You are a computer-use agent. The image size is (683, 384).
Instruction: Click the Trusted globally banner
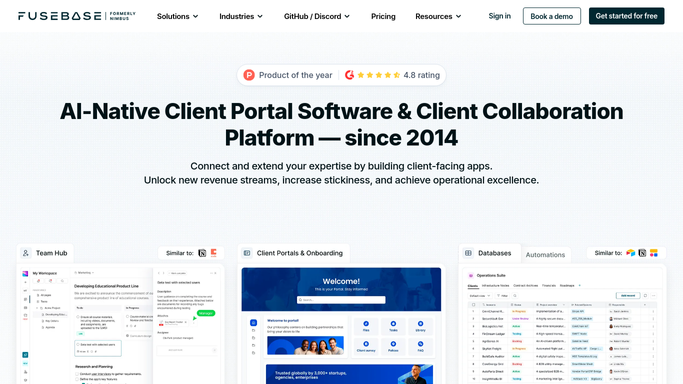pos(349,374)
